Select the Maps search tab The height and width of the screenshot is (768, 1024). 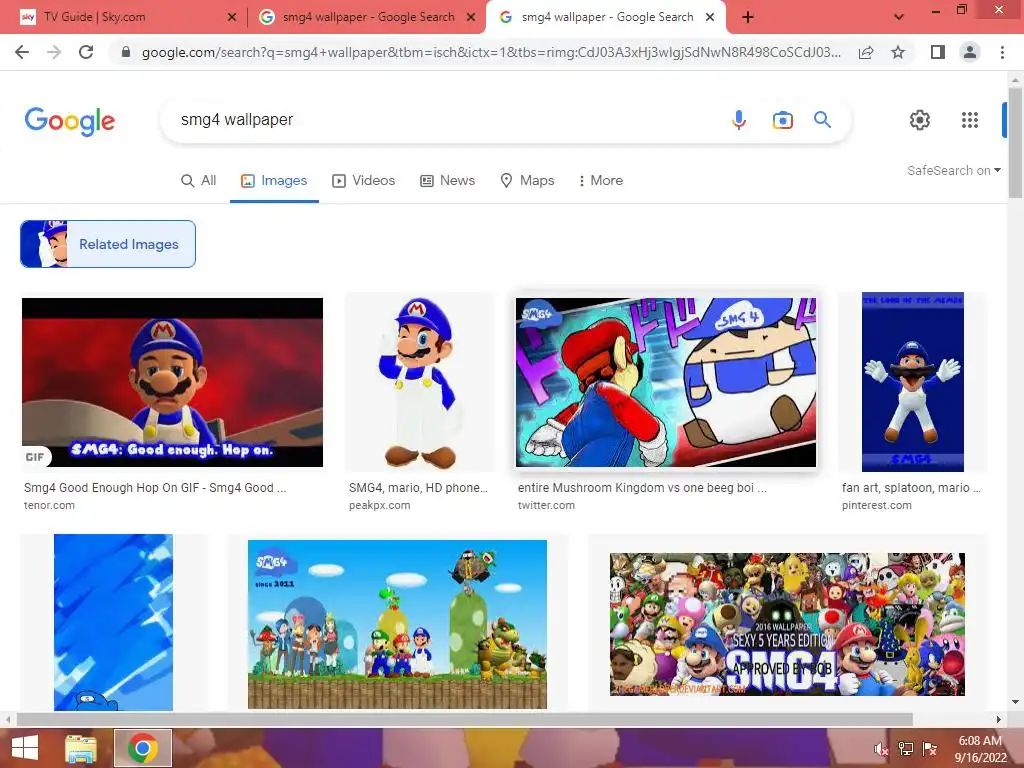[527, 180]
